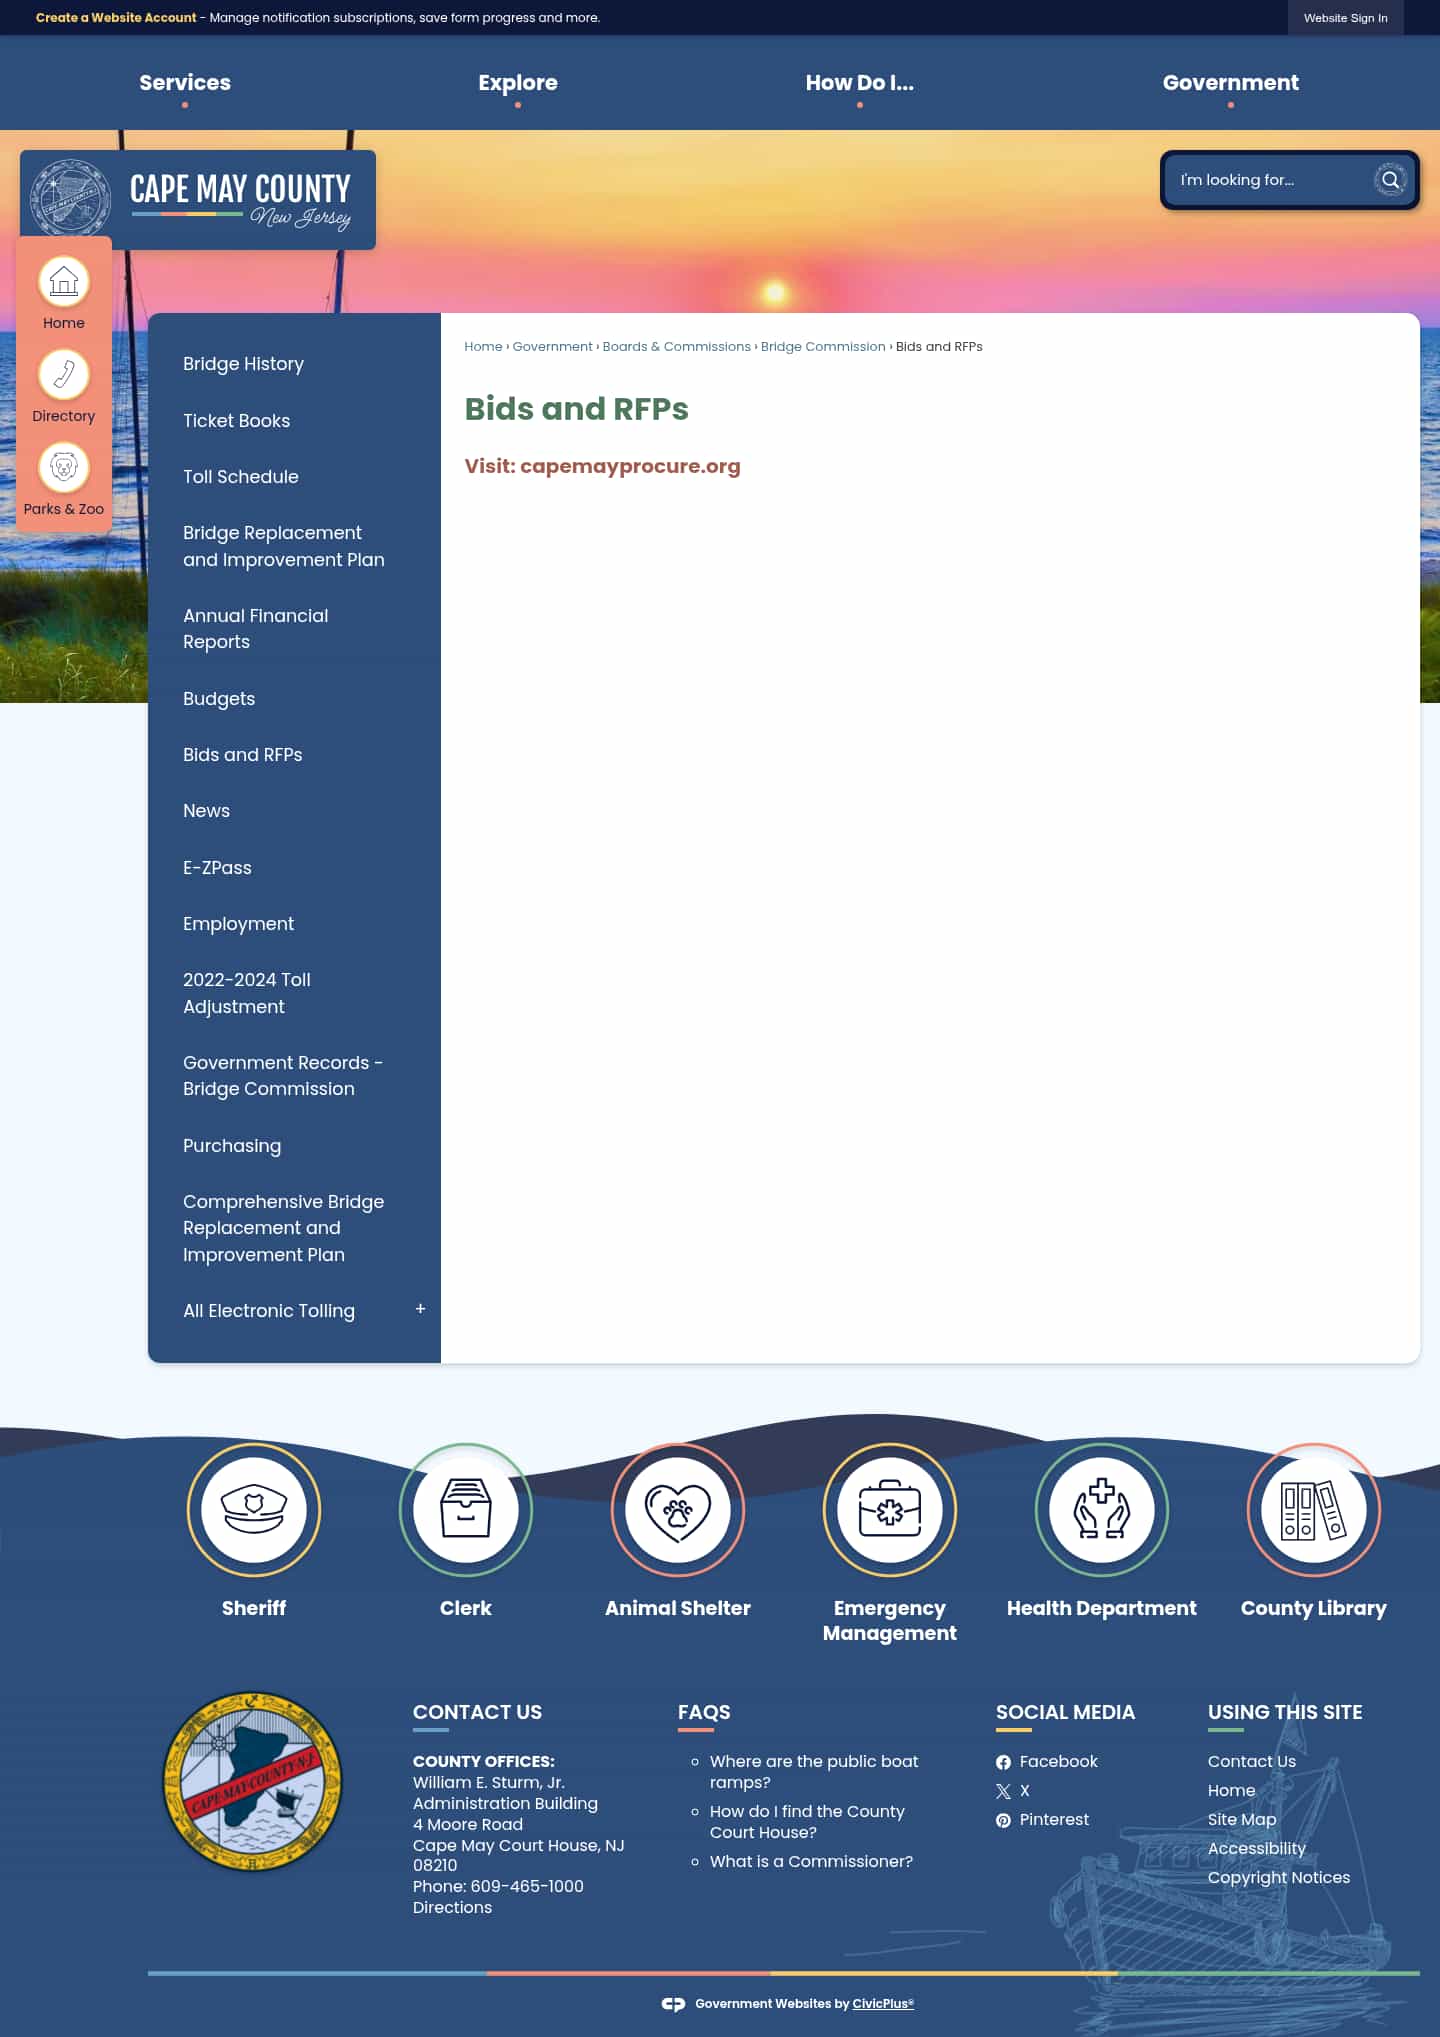Select Purchasing in sidebar
The width and height of the screenshot is (1440, 2037).
click(x=232, y=1146)
